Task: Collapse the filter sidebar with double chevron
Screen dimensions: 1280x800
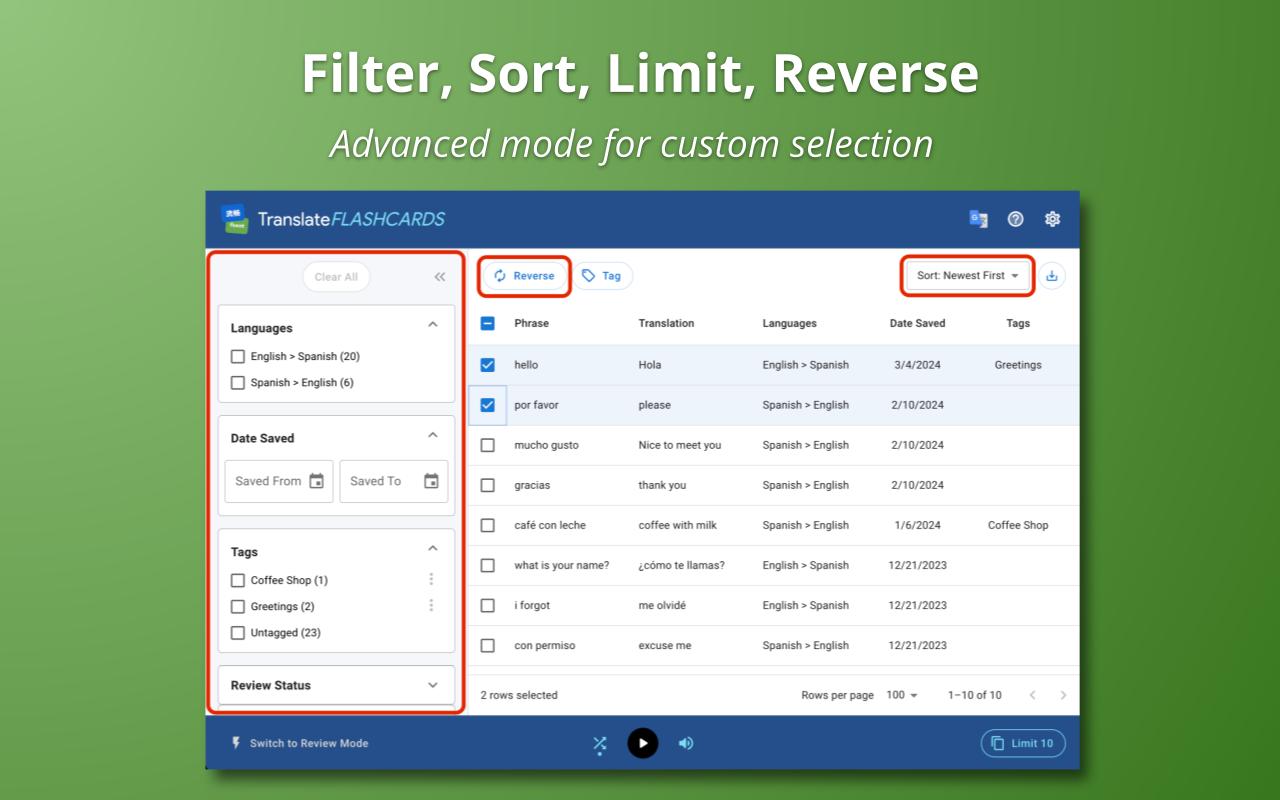Action: point(440,277)
